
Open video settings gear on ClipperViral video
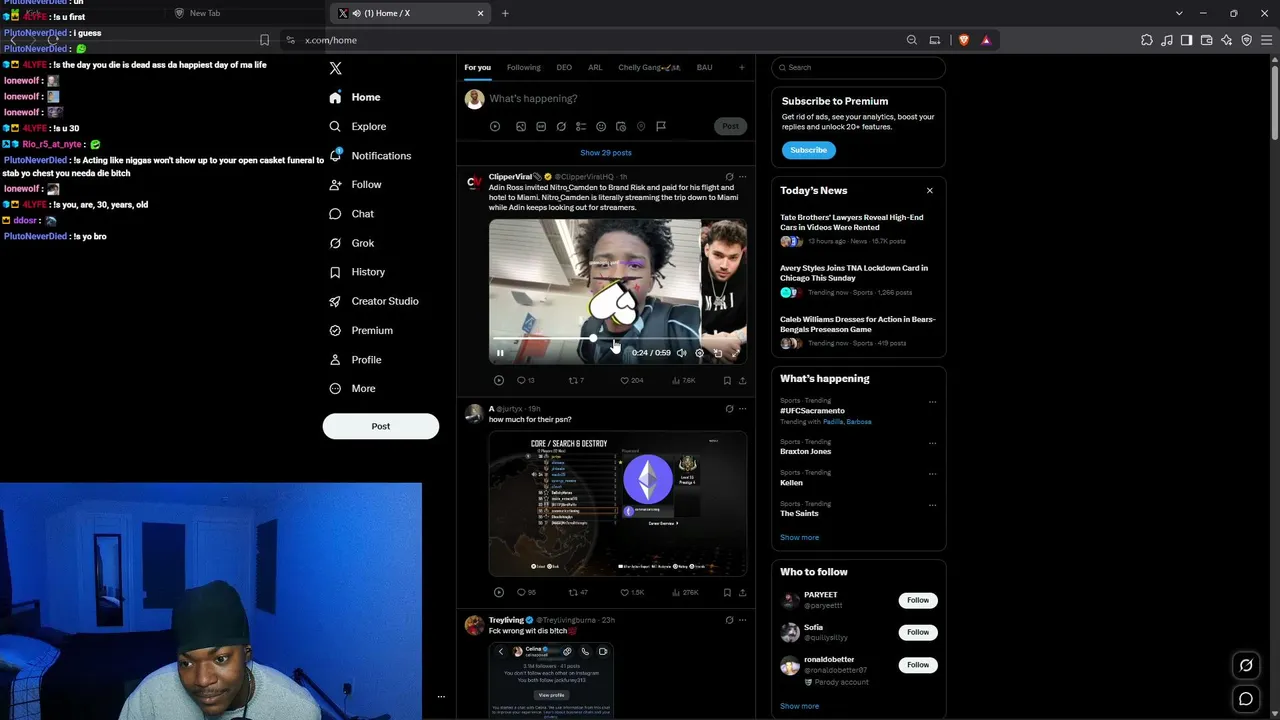[x=700, y=353]
